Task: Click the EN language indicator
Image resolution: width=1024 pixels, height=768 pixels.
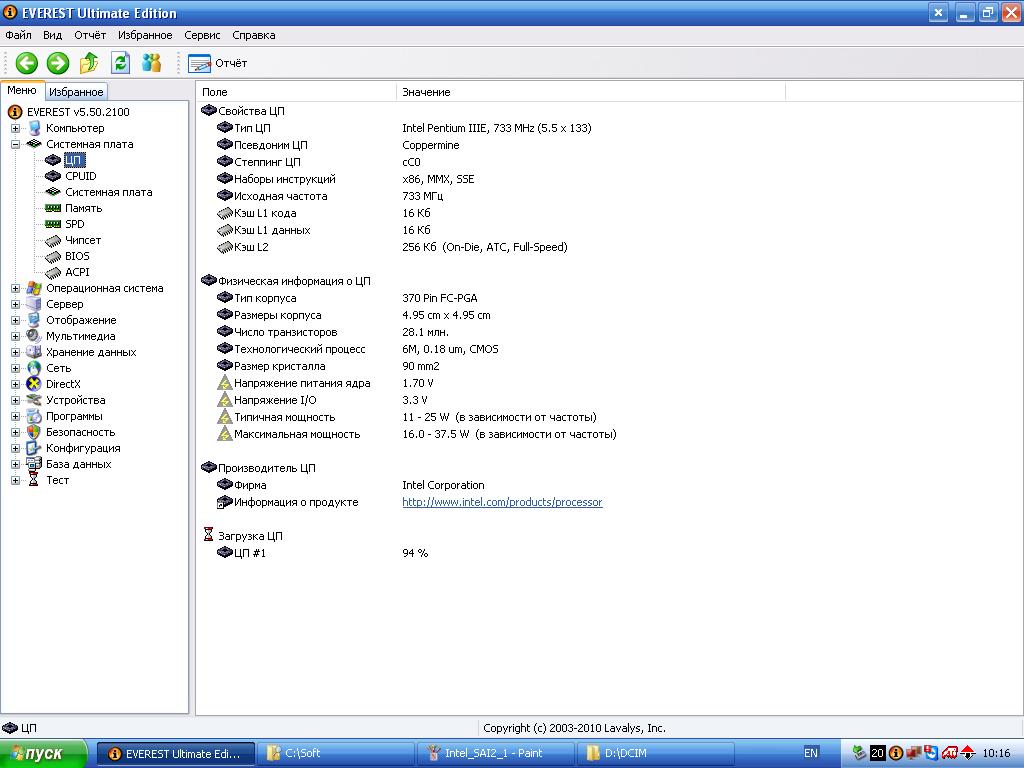Action: (x=810, y=753)
